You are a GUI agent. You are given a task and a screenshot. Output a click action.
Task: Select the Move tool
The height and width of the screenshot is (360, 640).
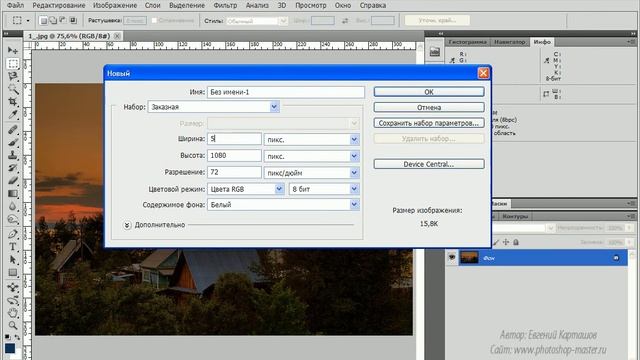(13, 51)
